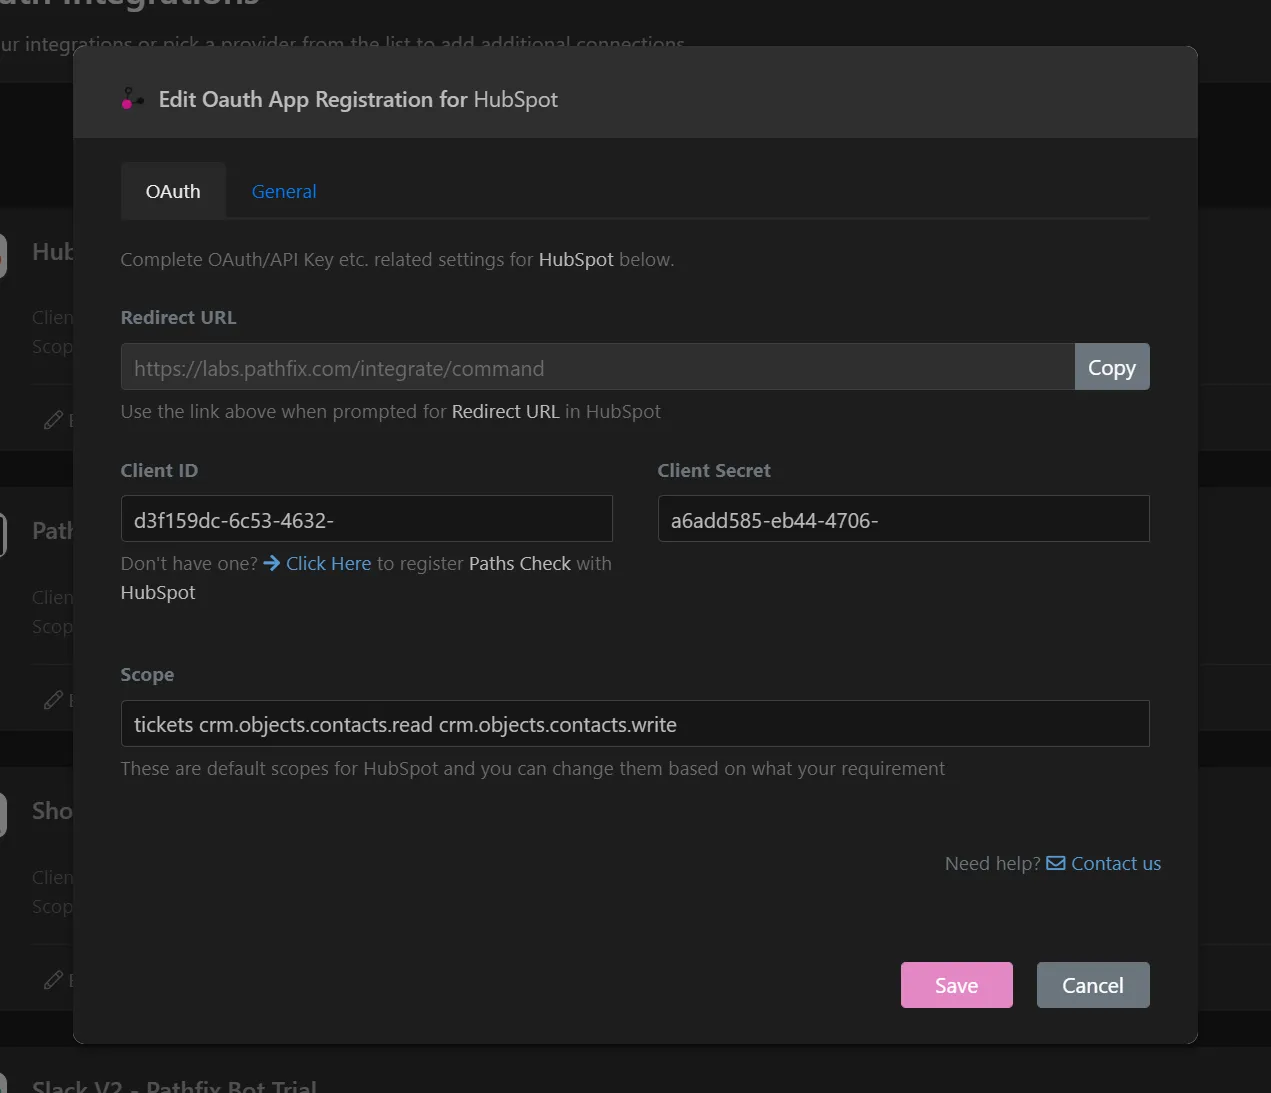Open the General tab
Image resolution: width=1271 pixels, height=1093 pixels.
(284, 191)
